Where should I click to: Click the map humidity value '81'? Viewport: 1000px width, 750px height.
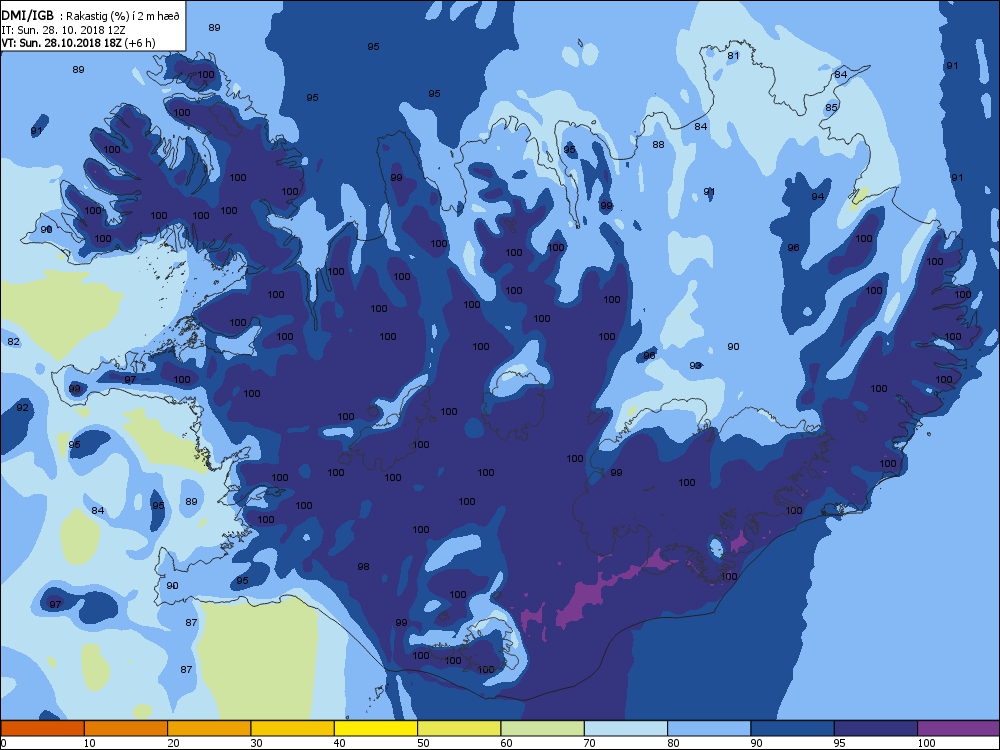coord(733,55)
